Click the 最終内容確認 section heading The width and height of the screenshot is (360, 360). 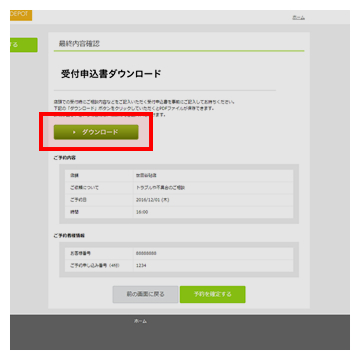coord(79,43)
